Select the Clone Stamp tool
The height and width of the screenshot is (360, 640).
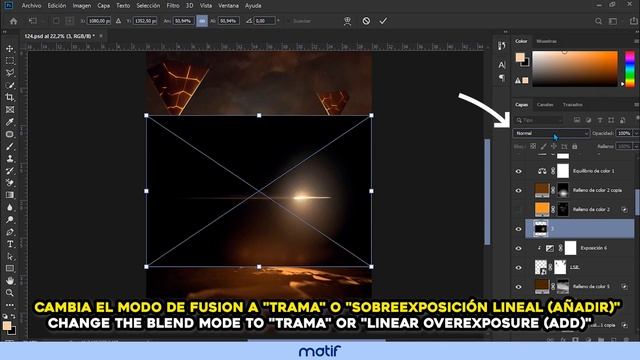coord(10,159)
